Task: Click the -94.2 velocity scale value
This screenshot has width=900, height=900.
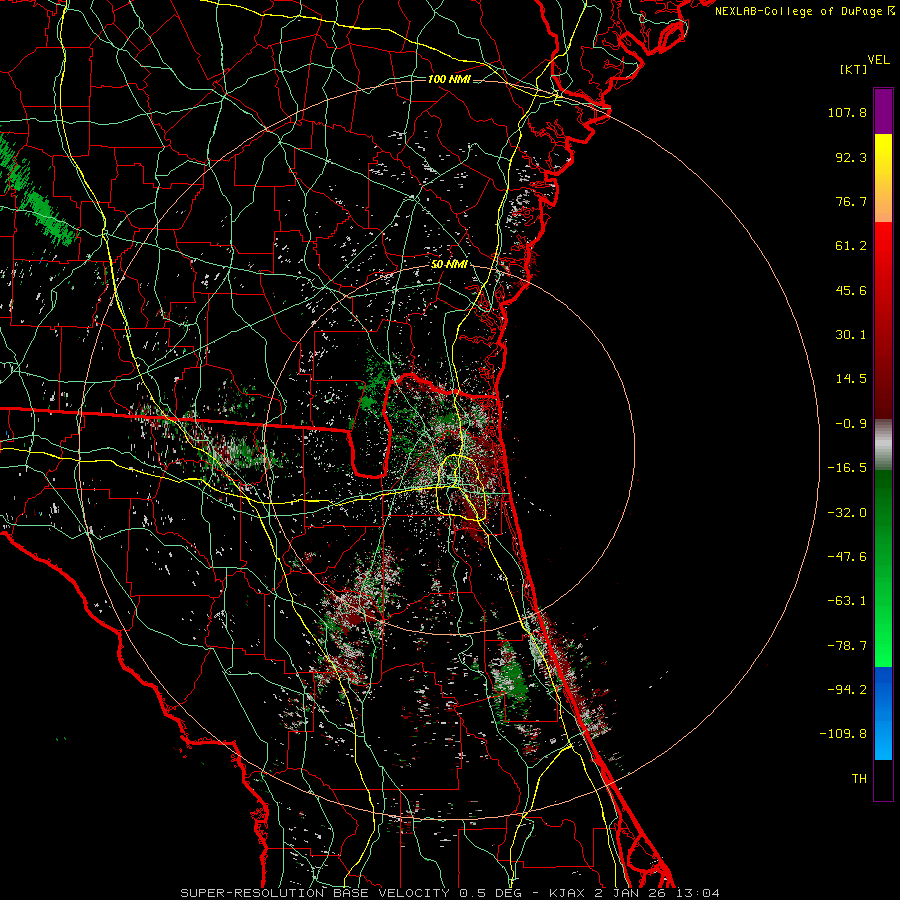Action: [847, 689]
